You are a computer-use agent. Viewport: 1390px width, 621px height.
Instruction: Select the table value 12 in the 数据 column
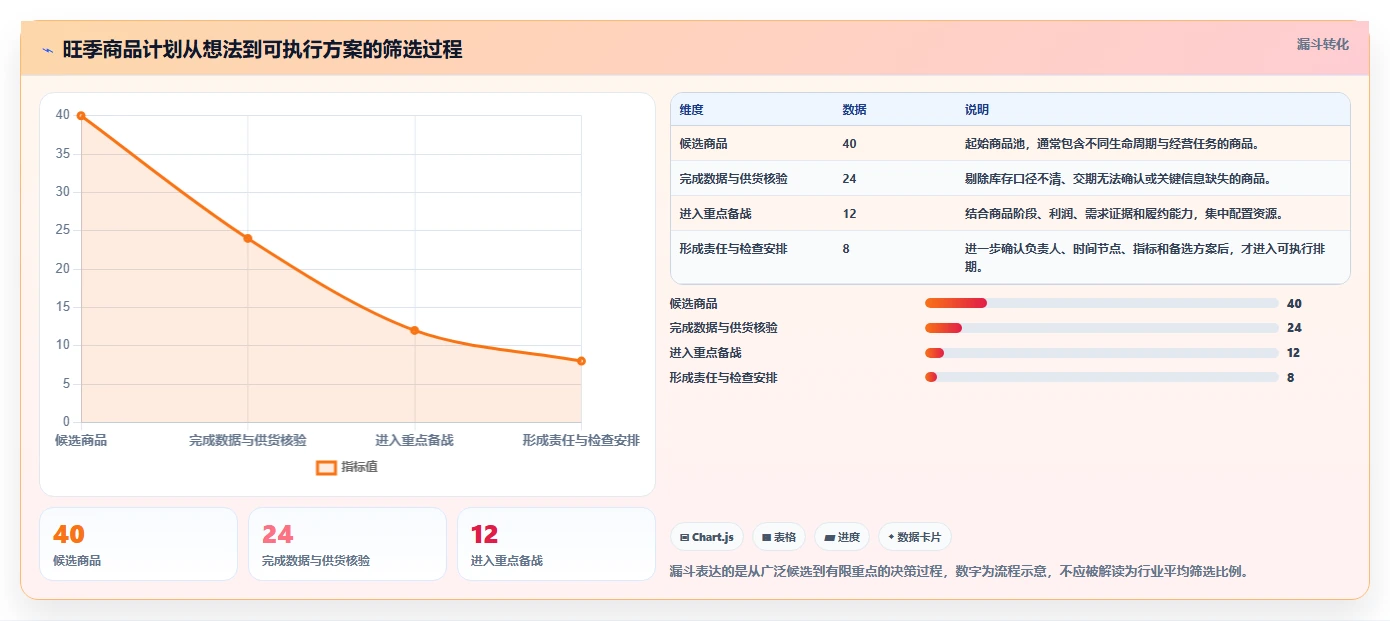849,214
